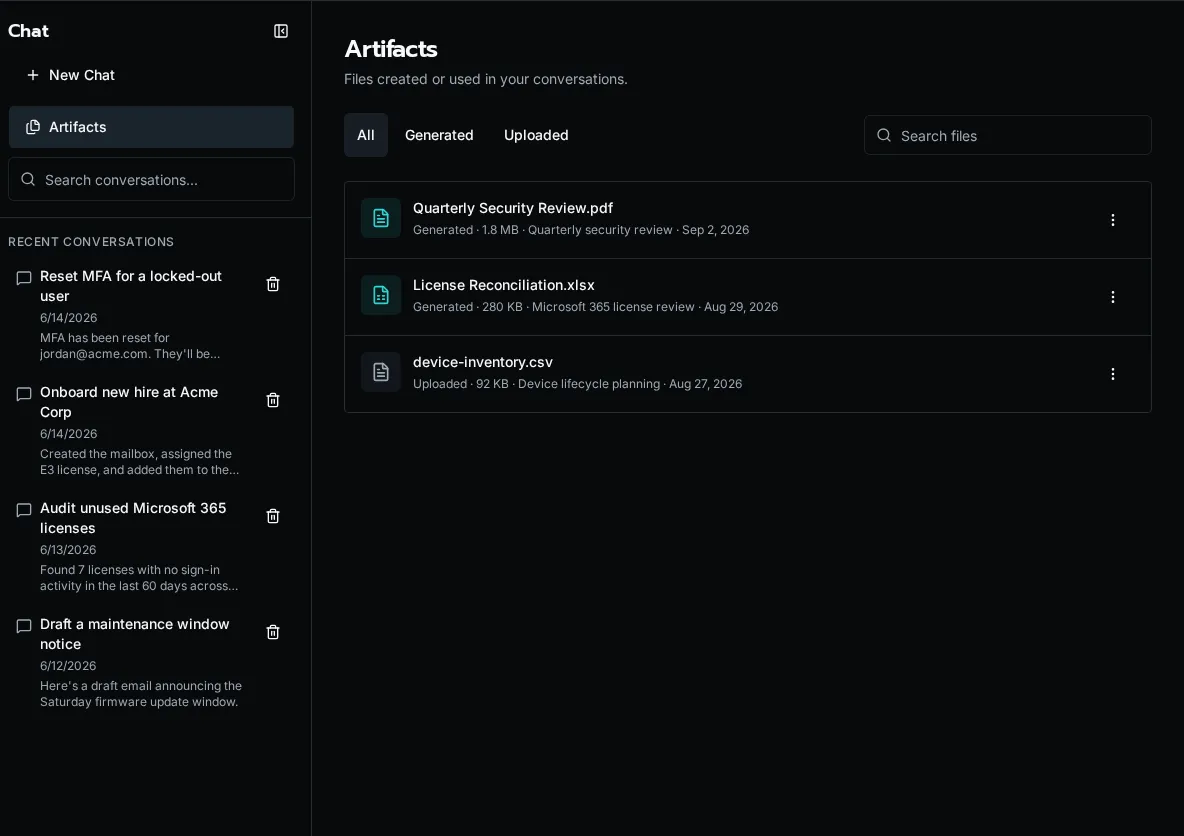Click the 'Device lifecycle planning' metadata text
Screen dimensions: 1184x836
click(x=589, y=384)
